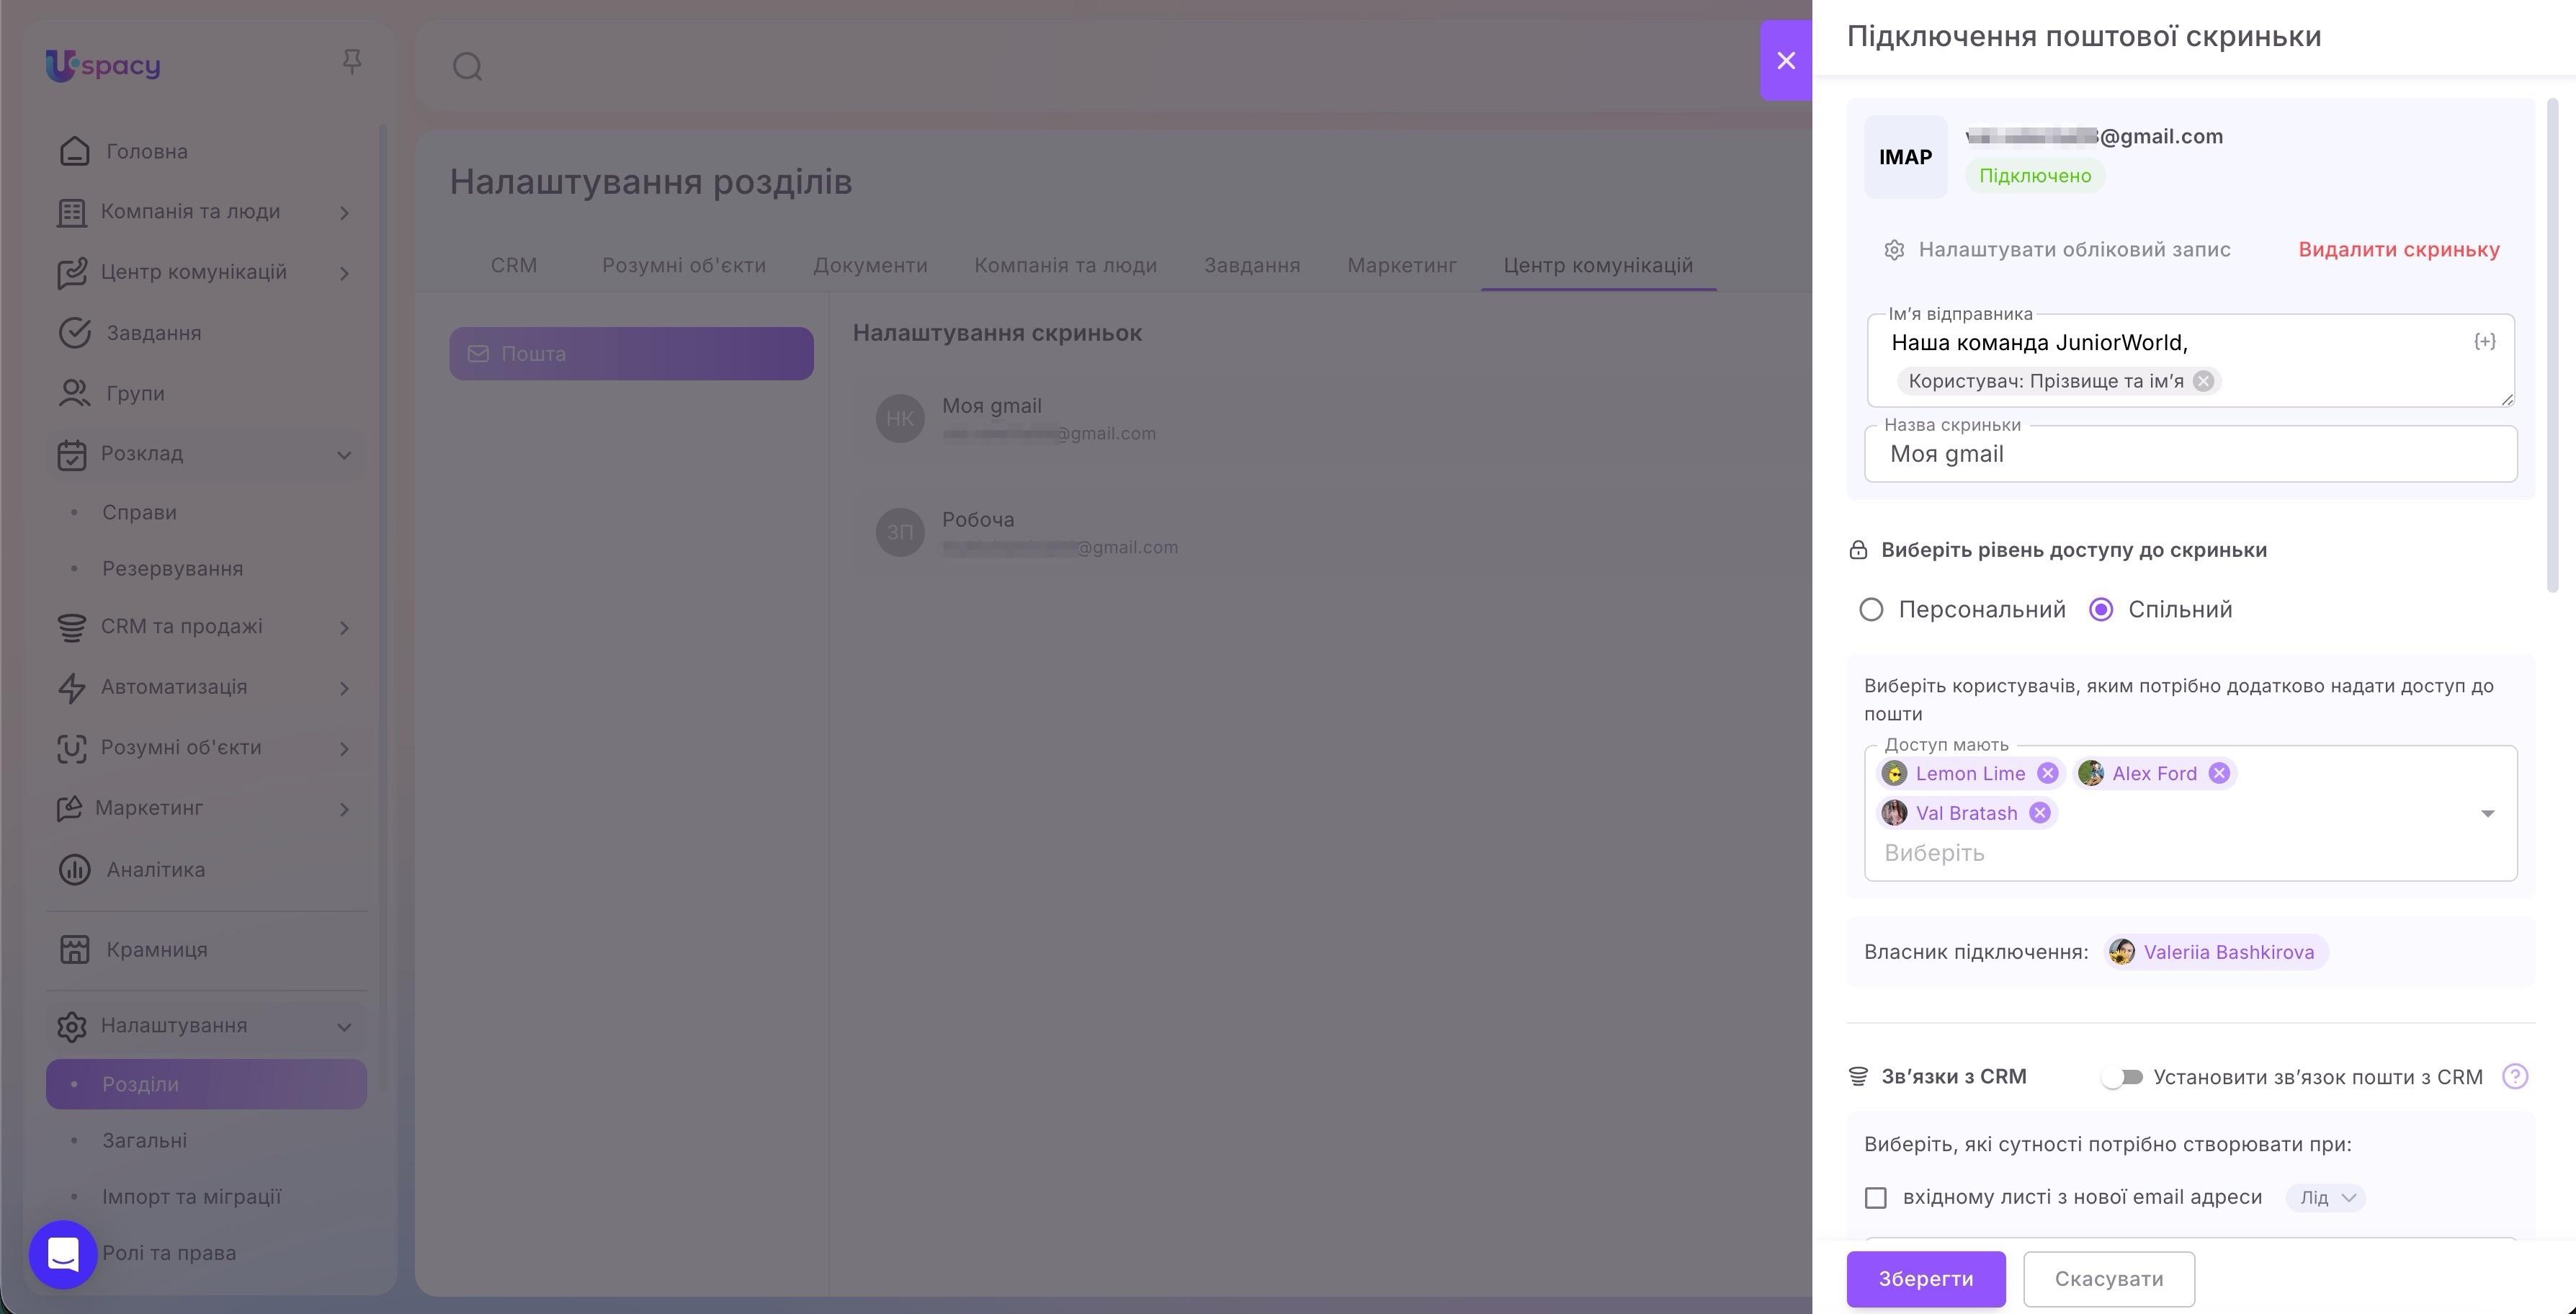Open the search magnifier icon
Image resolution: width=2576 pixels, height=1314 pixels.
(x=468, y=67)
